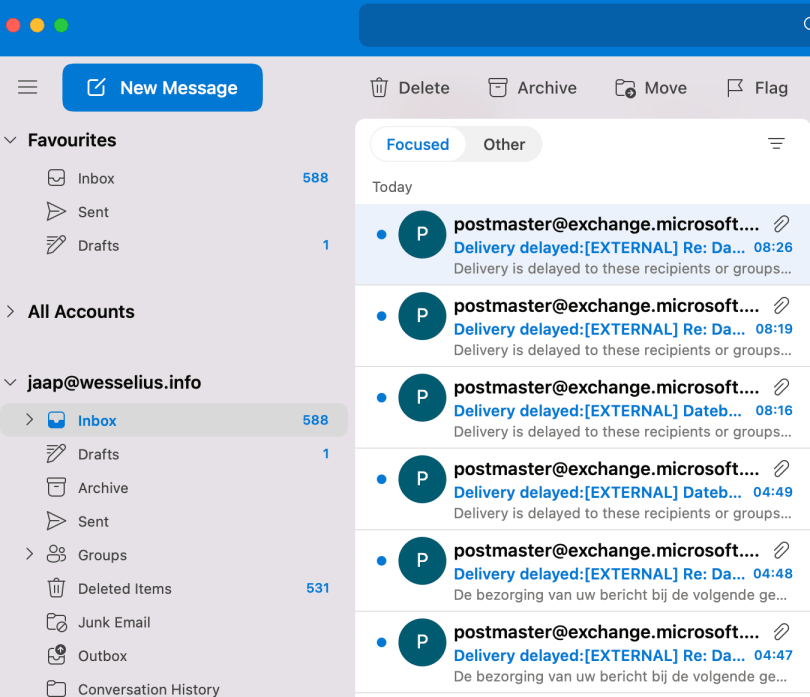Archive the selected message

coord(532,88)
